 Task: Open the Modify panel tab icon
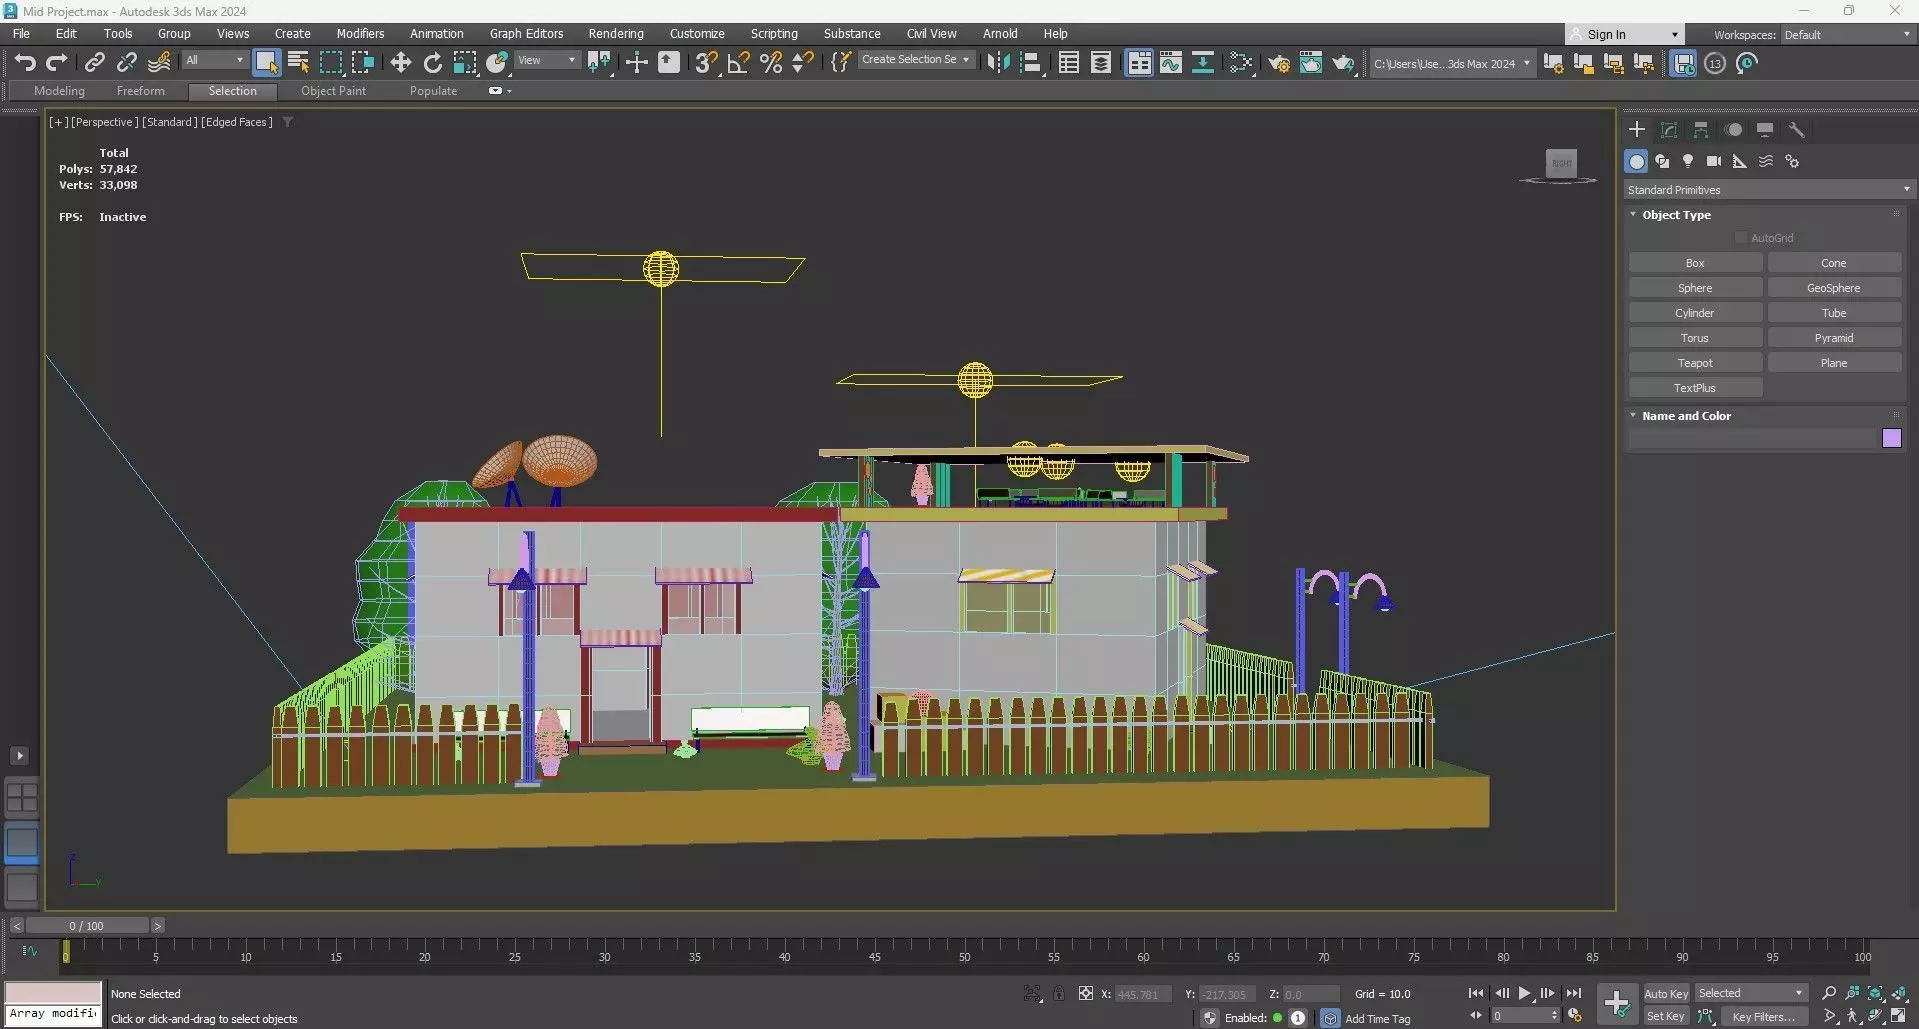pyautogui.click(x=1669, y=130)
